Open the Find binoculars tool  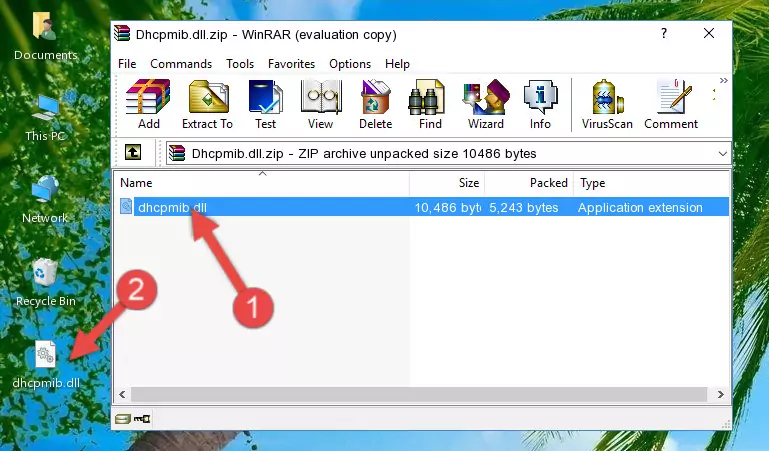[x=430, y=104]
